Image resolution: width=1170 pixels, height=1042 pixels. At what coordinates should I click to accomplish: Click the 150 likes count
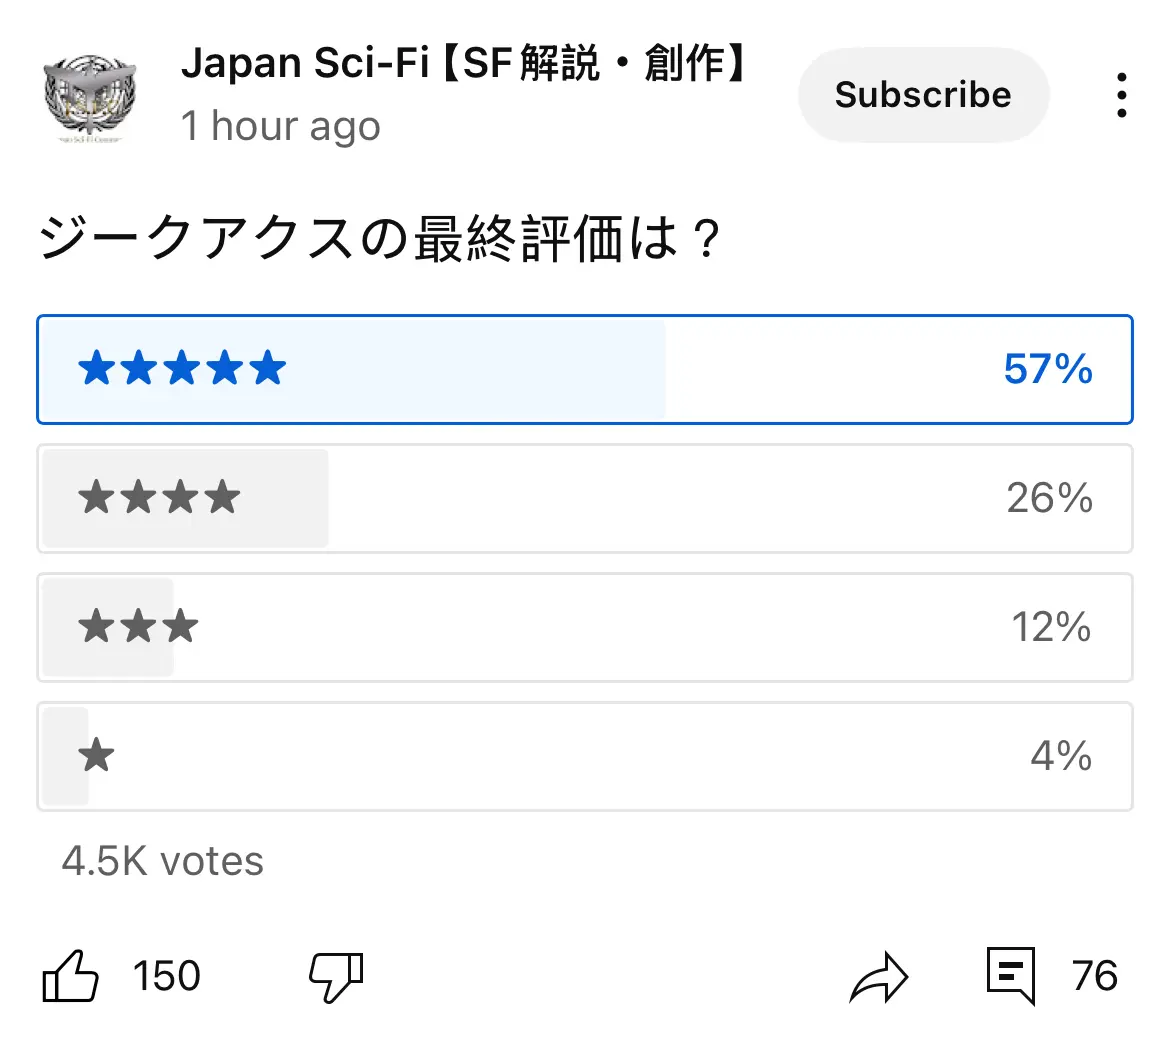(x=167, y=976)
